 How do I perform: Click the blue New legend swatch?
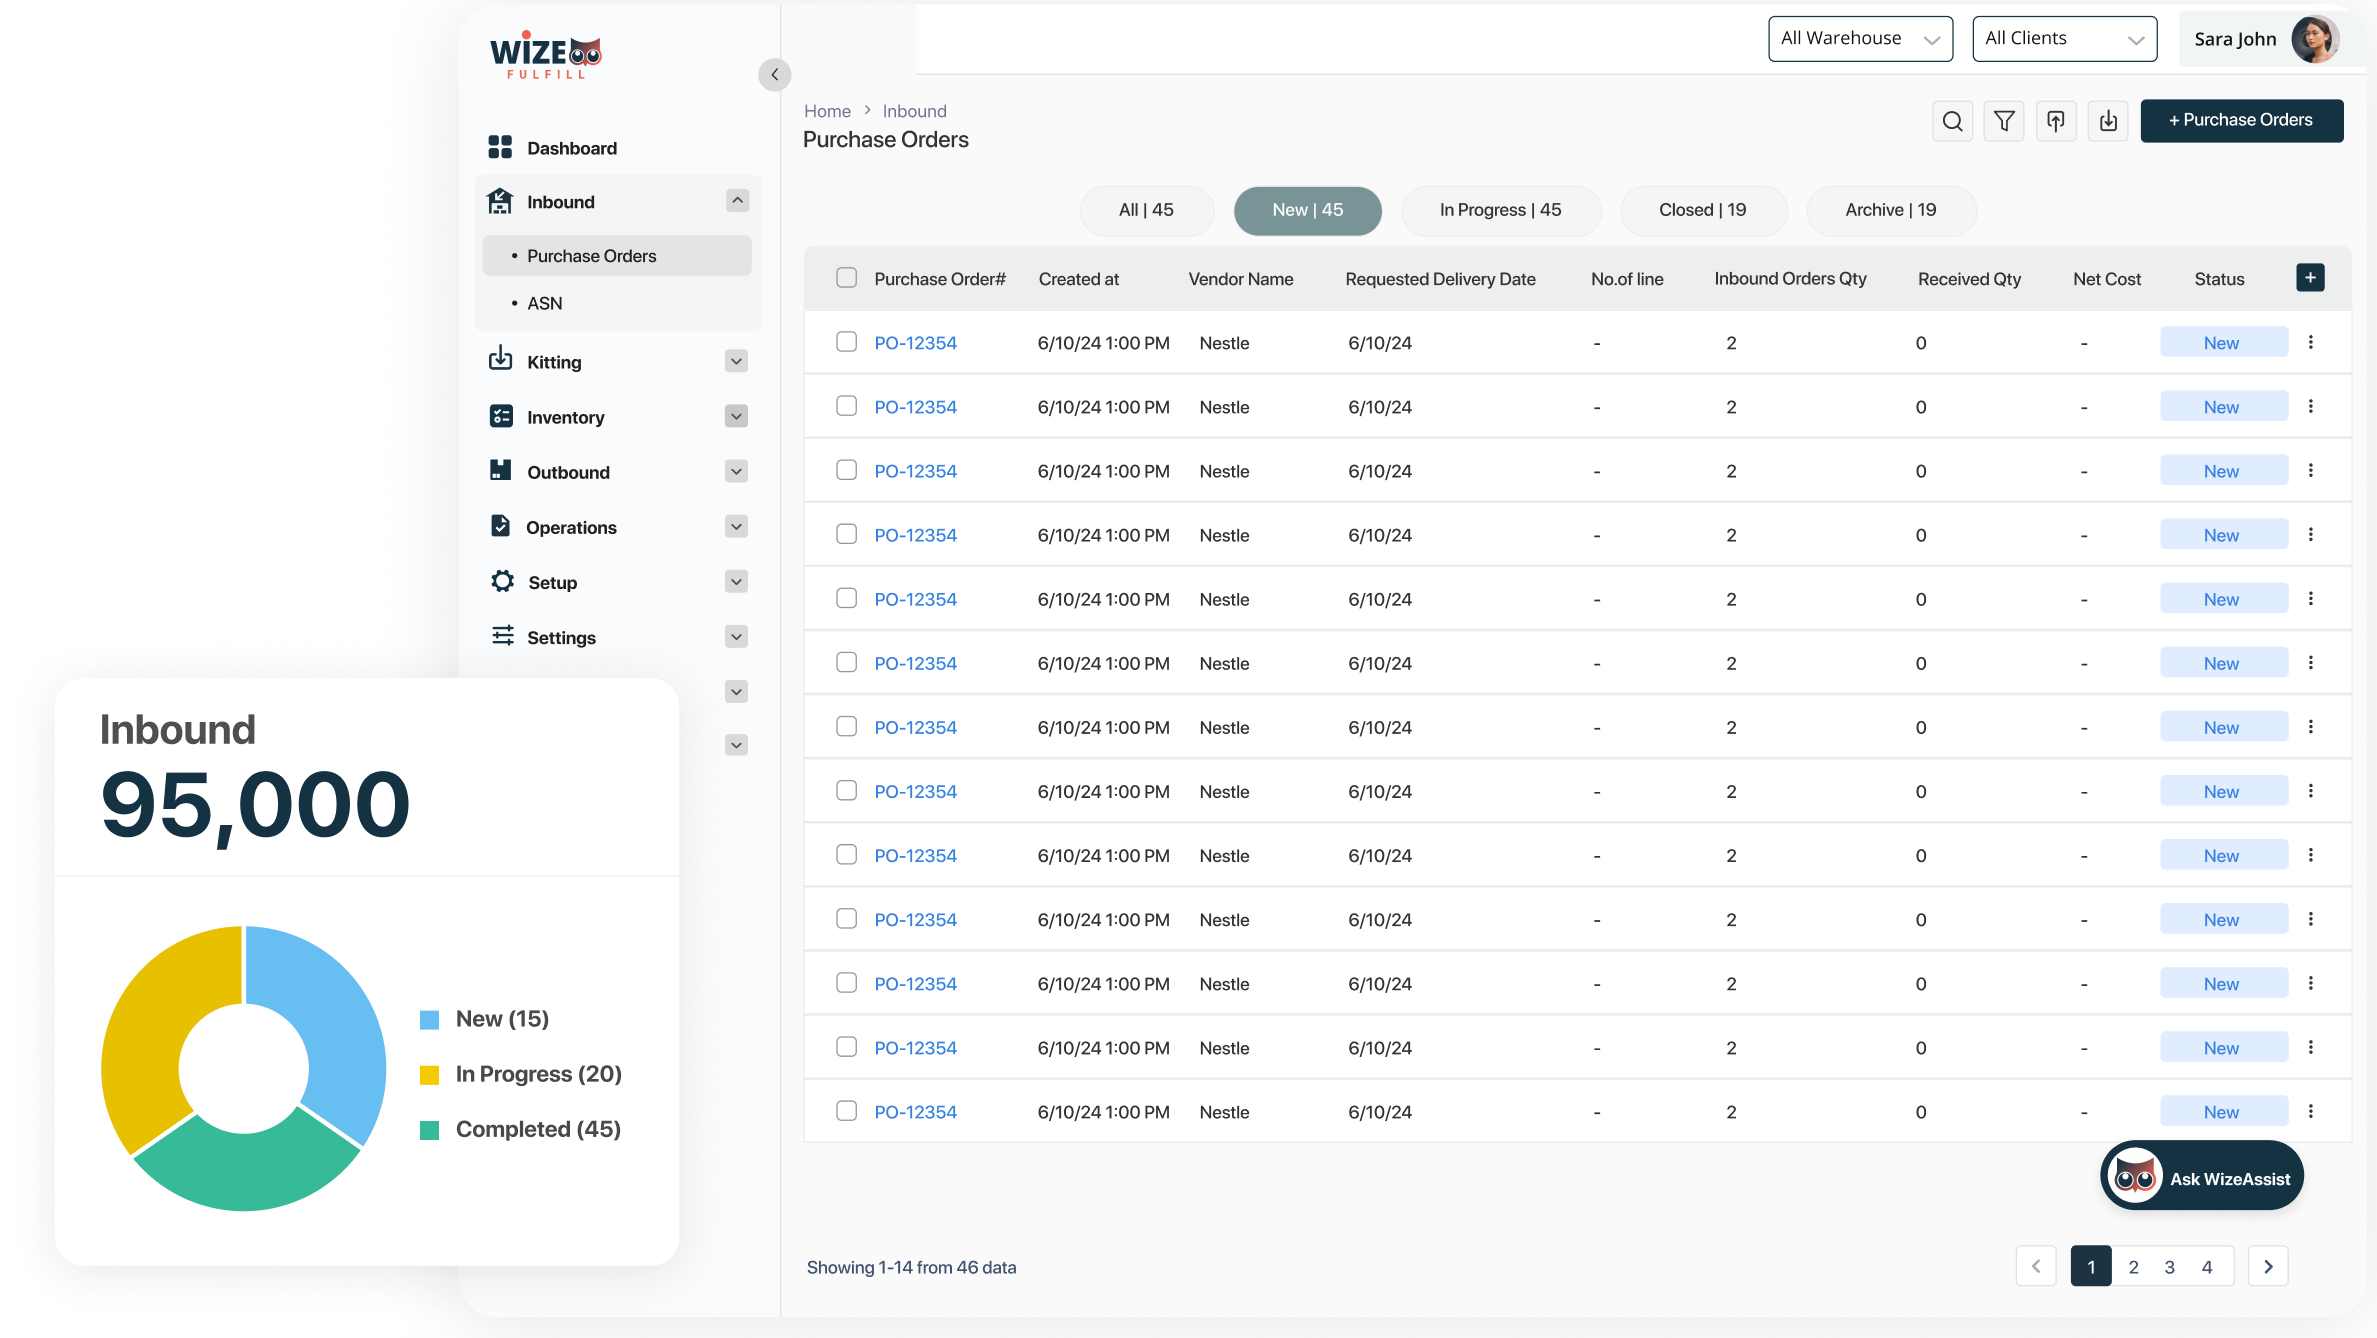[x=430, y=1020]
